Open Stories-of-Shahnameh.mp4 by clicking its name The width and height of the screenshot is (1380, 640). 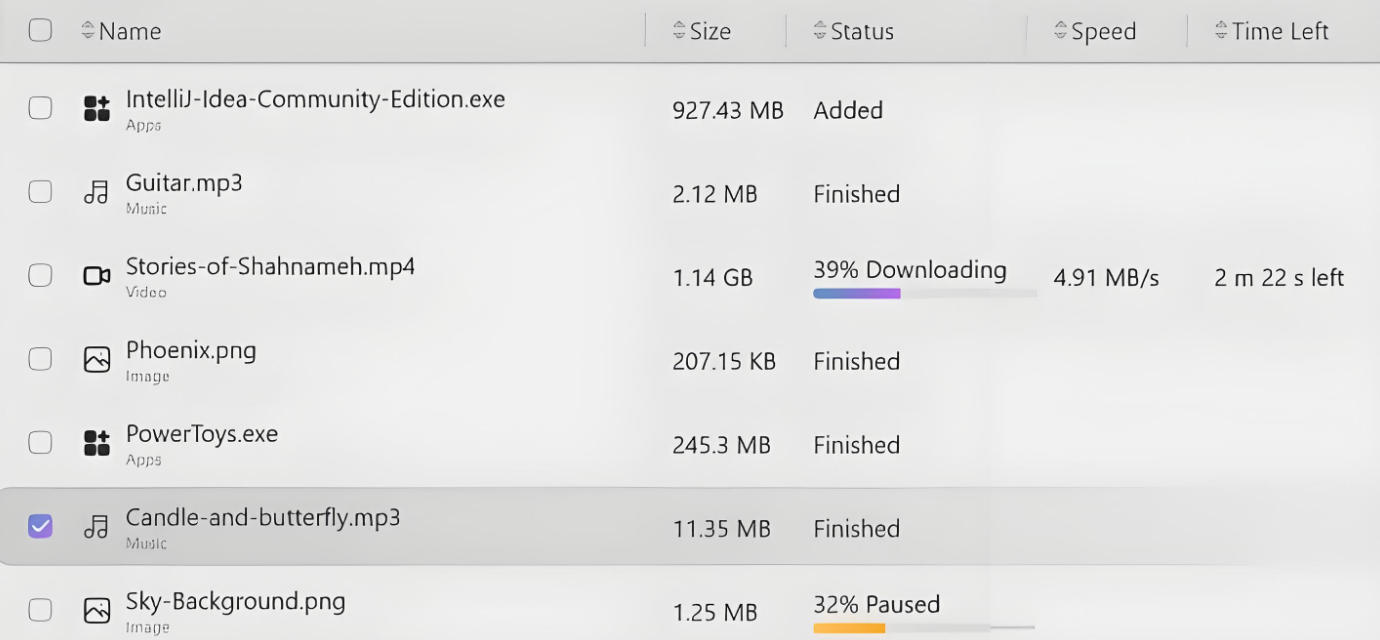click(268, 267)
